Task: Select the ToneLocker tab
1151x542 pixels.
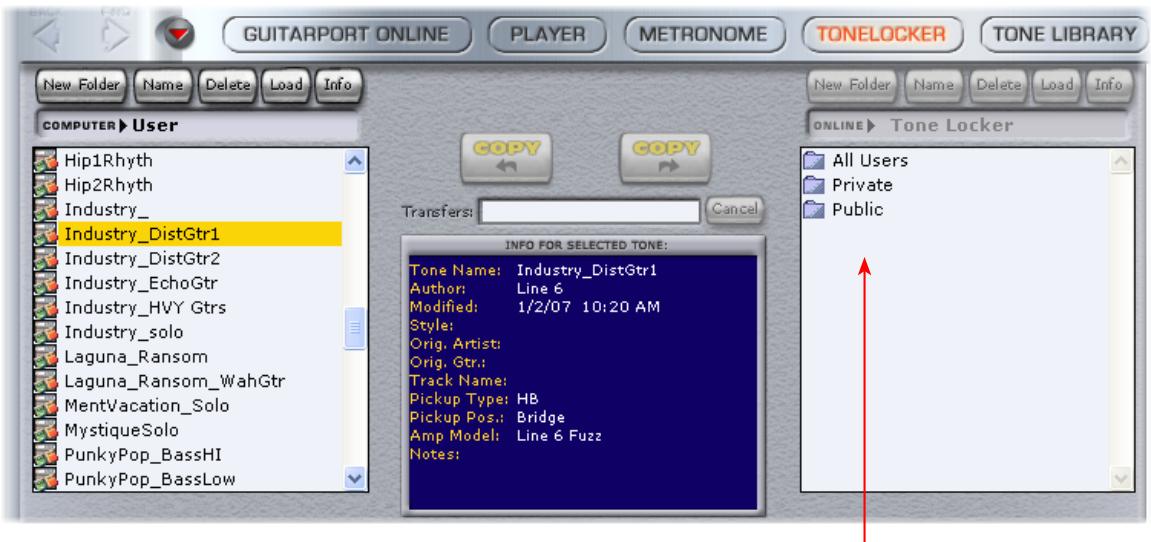Action: point(881,35)
